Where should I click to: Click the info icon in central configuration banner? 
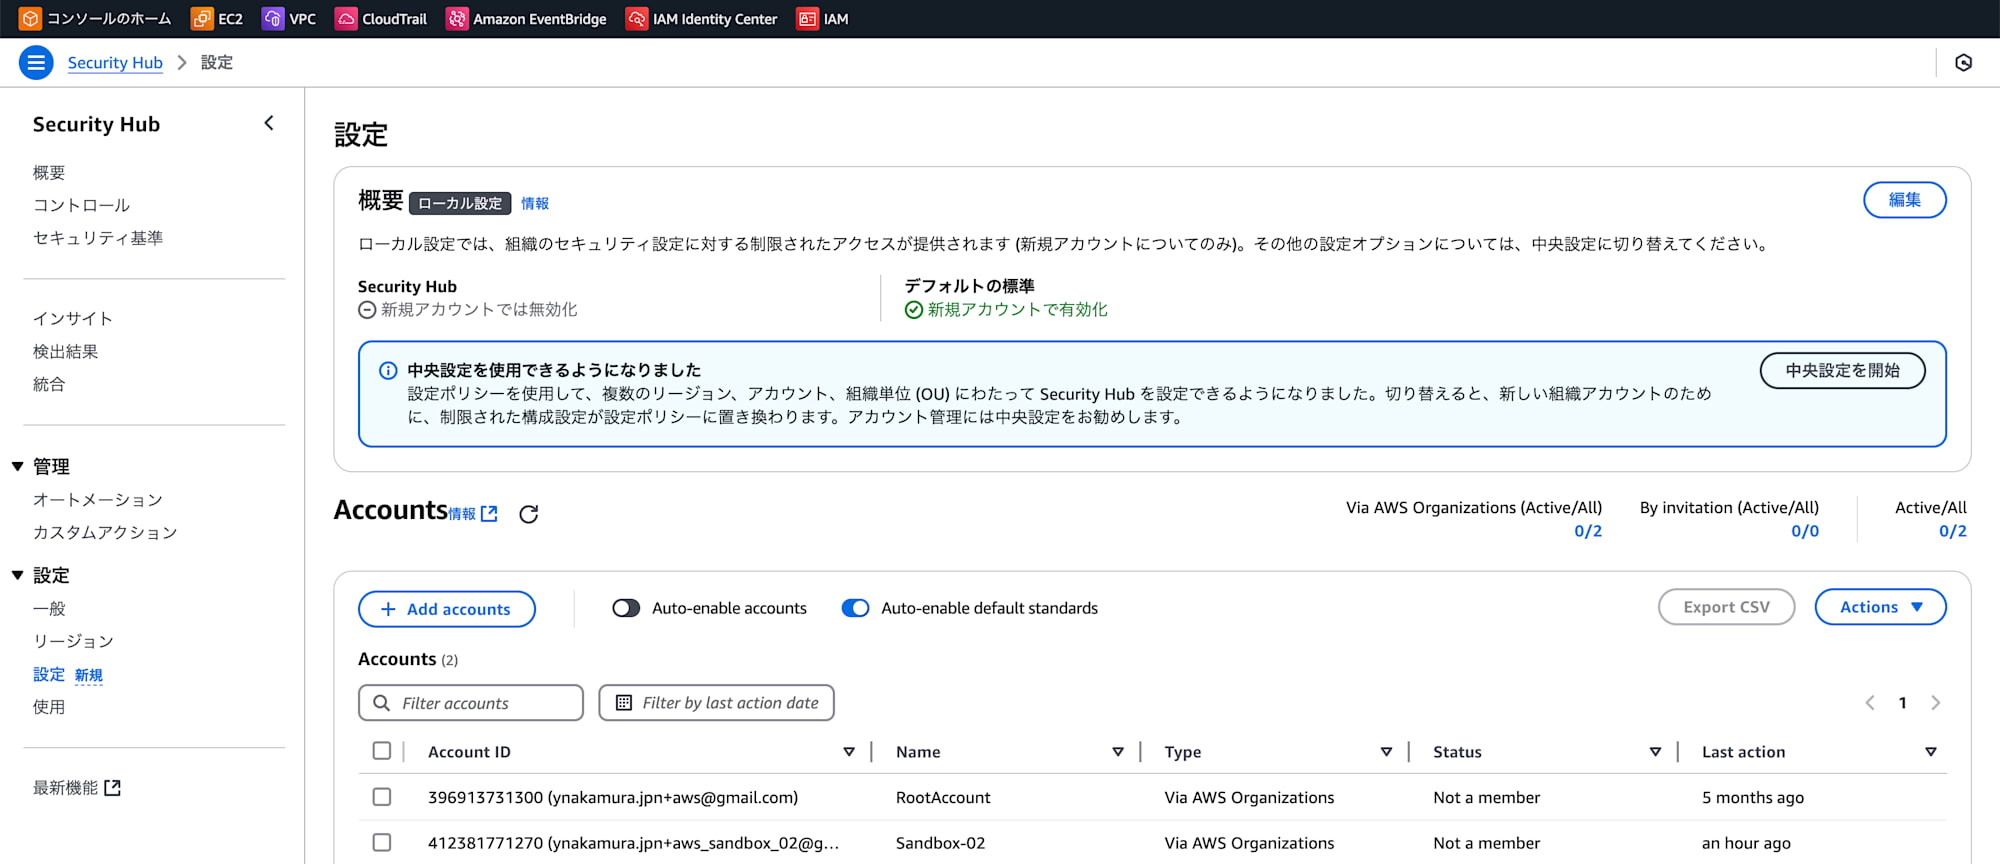pyautogui.click(x=388, y=370)
